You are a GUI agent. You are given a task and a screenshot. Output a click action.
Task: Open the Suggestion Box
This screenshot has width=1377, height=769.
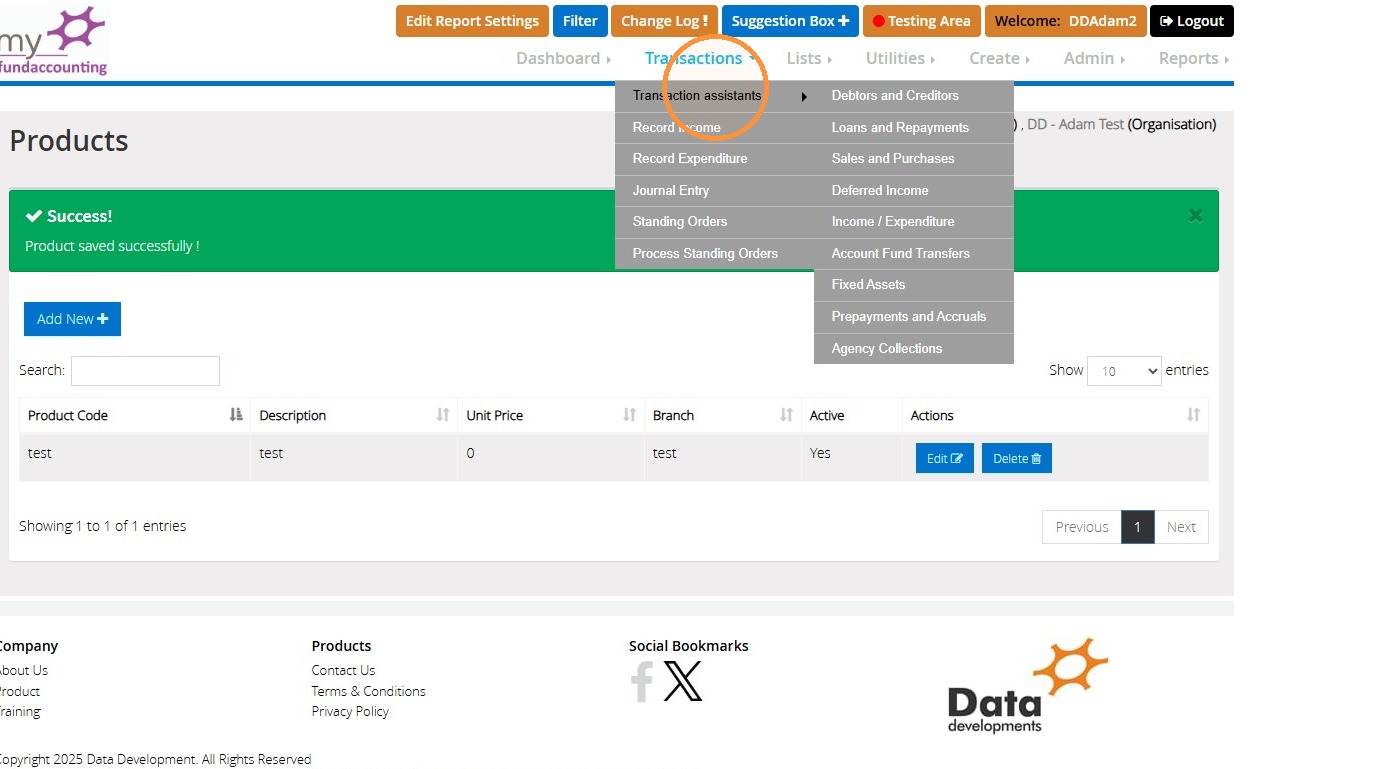[790, 21]
